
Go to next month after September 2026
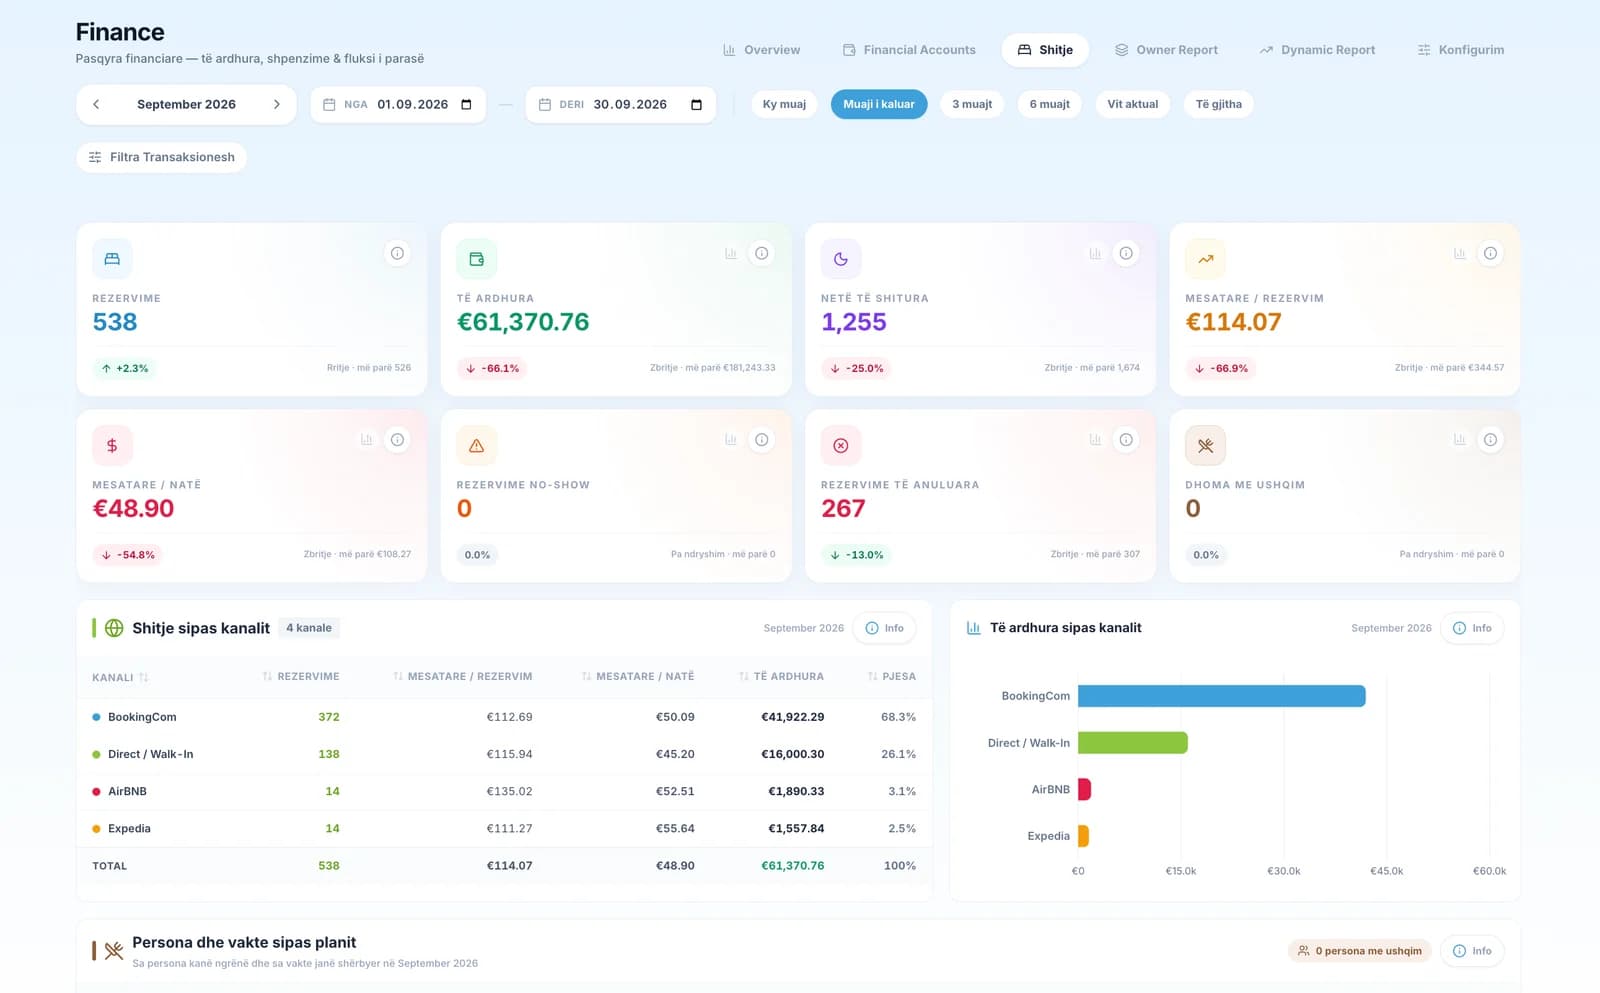click(x=277, y=104)
